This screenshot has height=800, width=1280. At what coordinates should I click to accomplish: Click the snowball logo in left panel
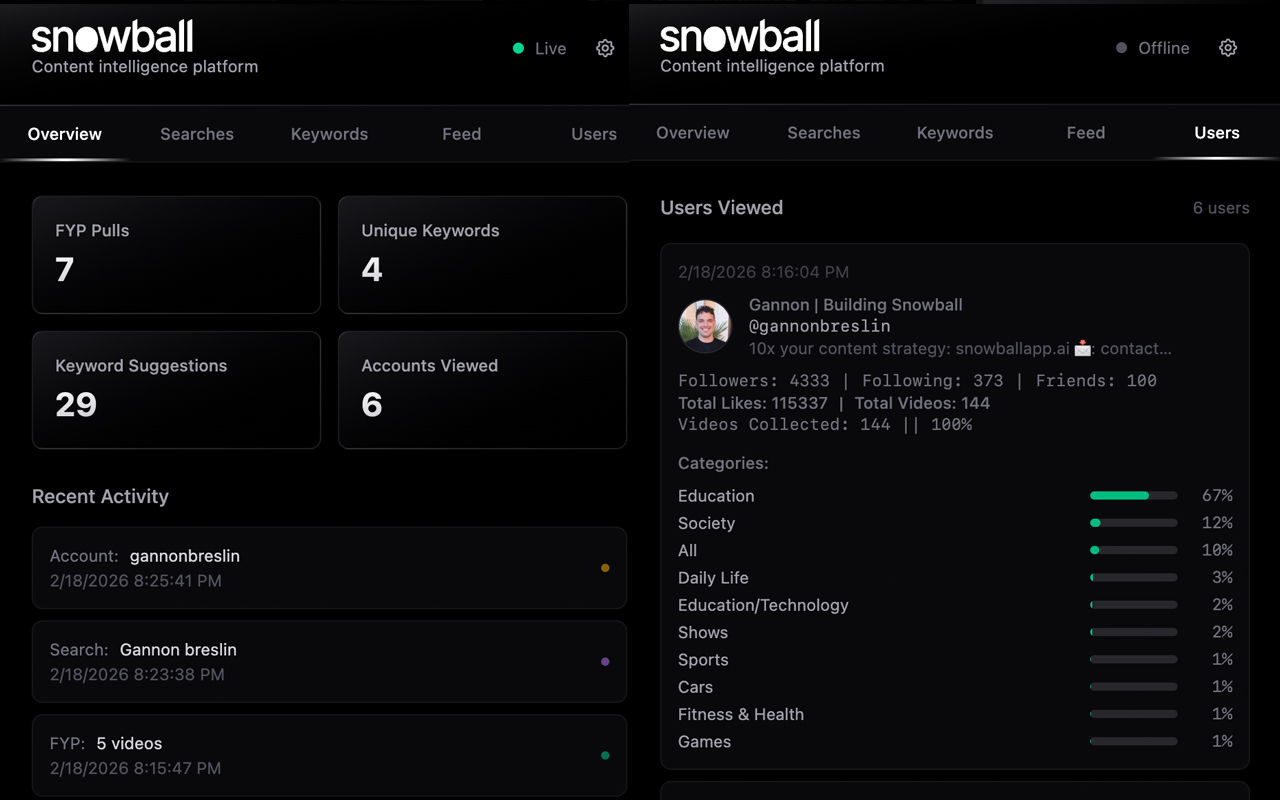112,38
